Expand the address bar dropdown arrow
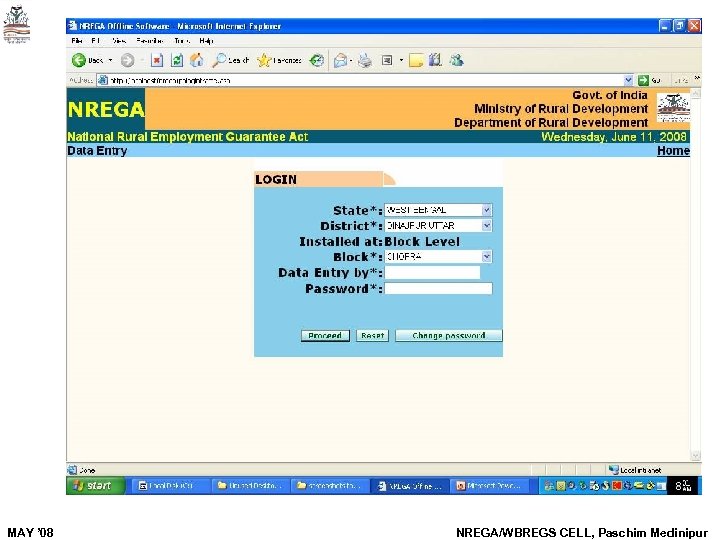 coord(628,80)
